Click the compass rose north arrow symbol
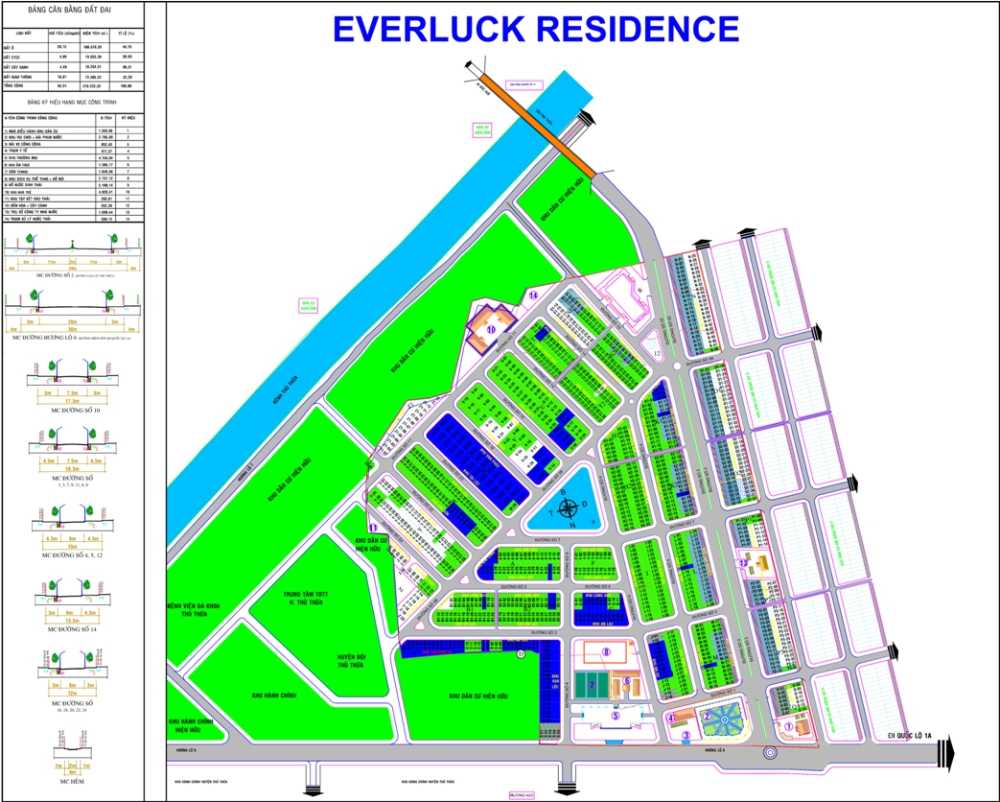 point(568,508)
